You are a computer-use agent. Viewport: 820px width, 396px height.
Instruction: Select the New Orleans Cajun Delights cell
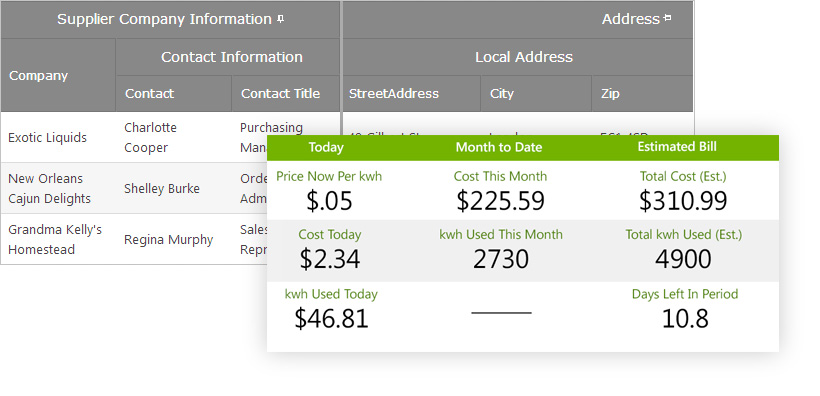coord(58,188)
